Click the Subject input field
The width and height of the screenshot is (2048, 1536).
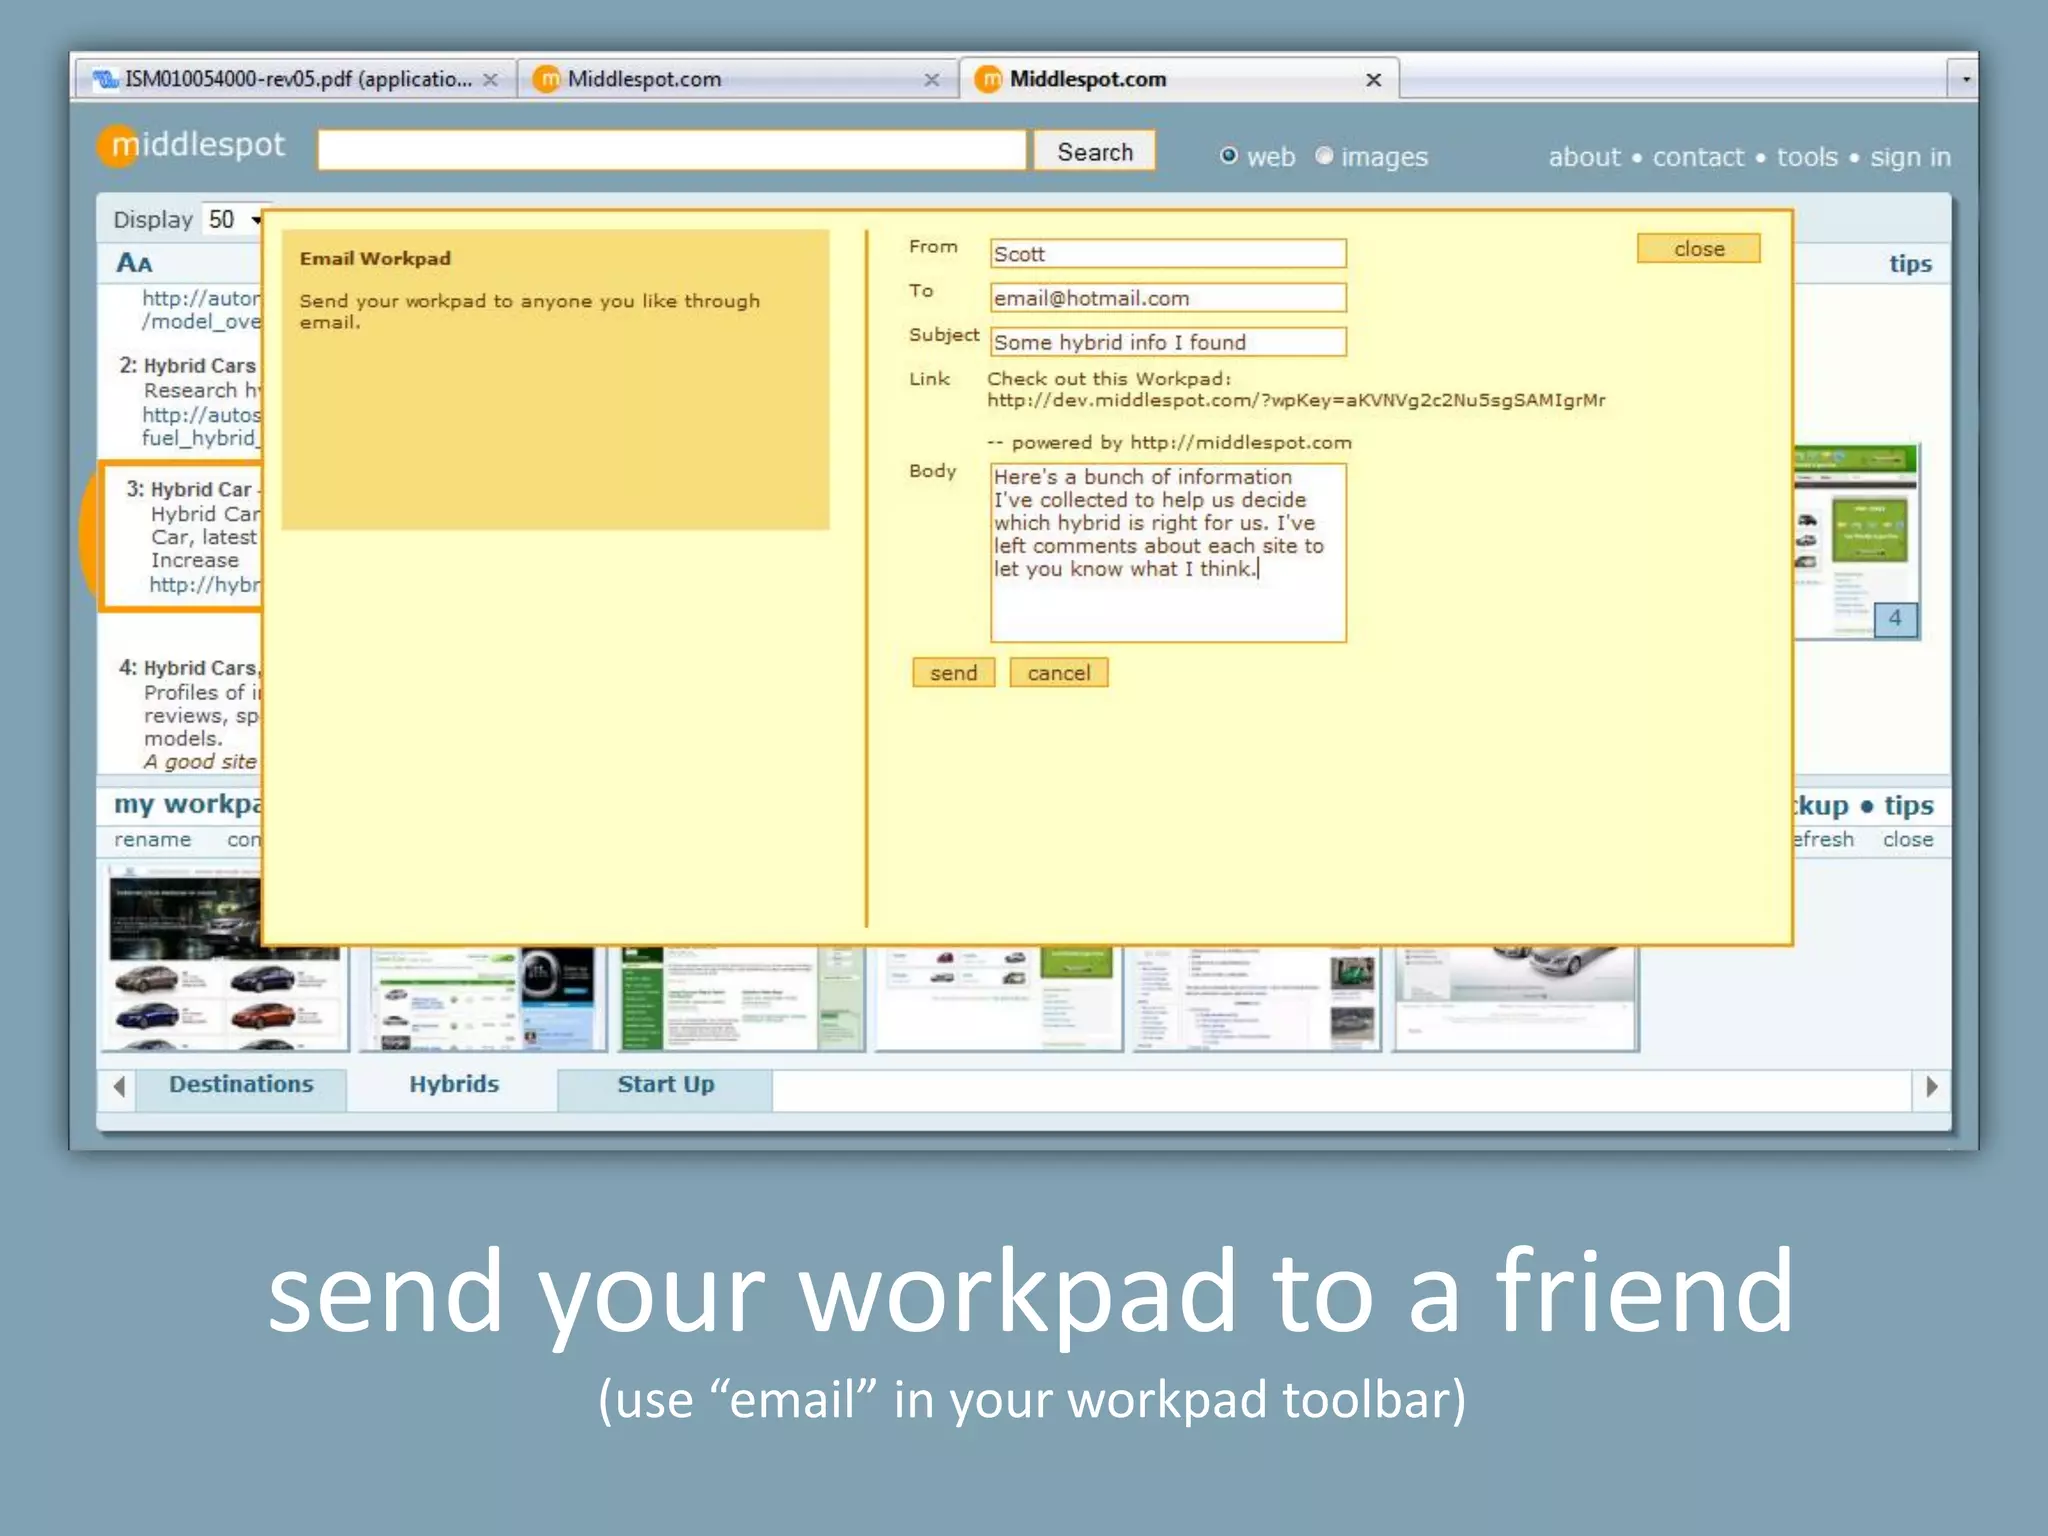[1167, 342]
